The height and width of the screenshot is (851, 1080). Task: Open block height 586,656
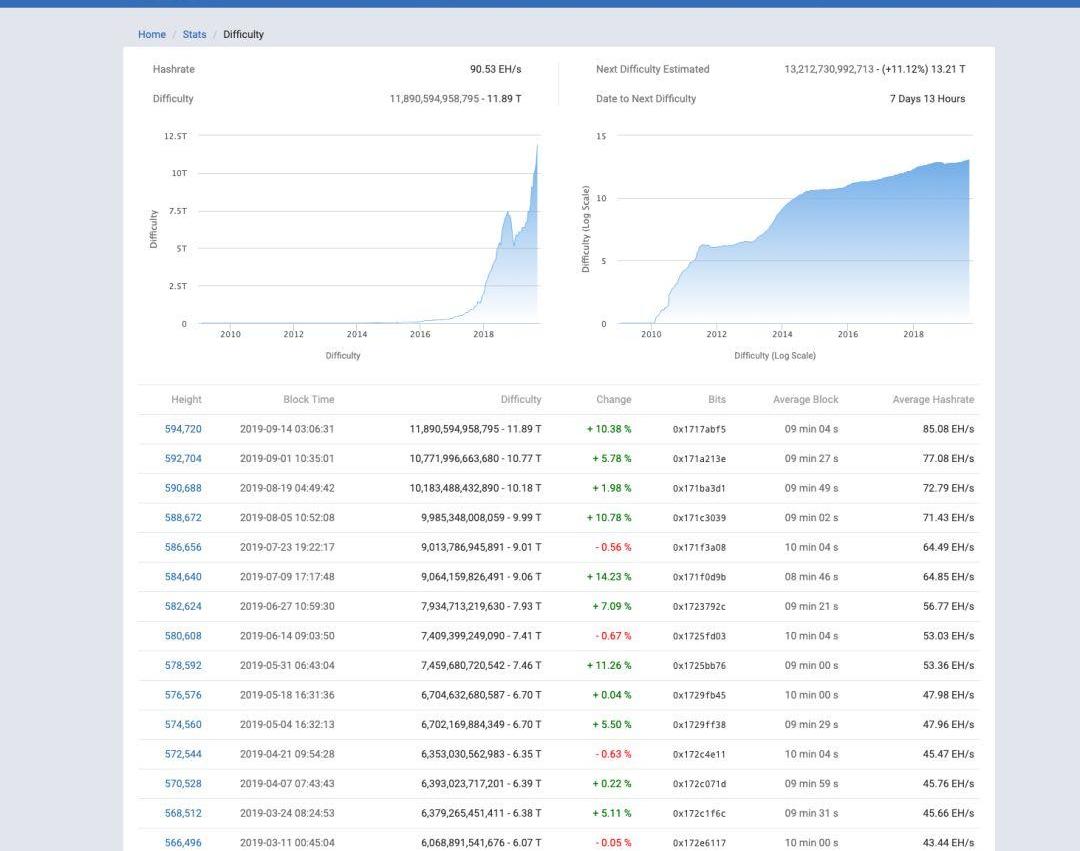(183, 547)
